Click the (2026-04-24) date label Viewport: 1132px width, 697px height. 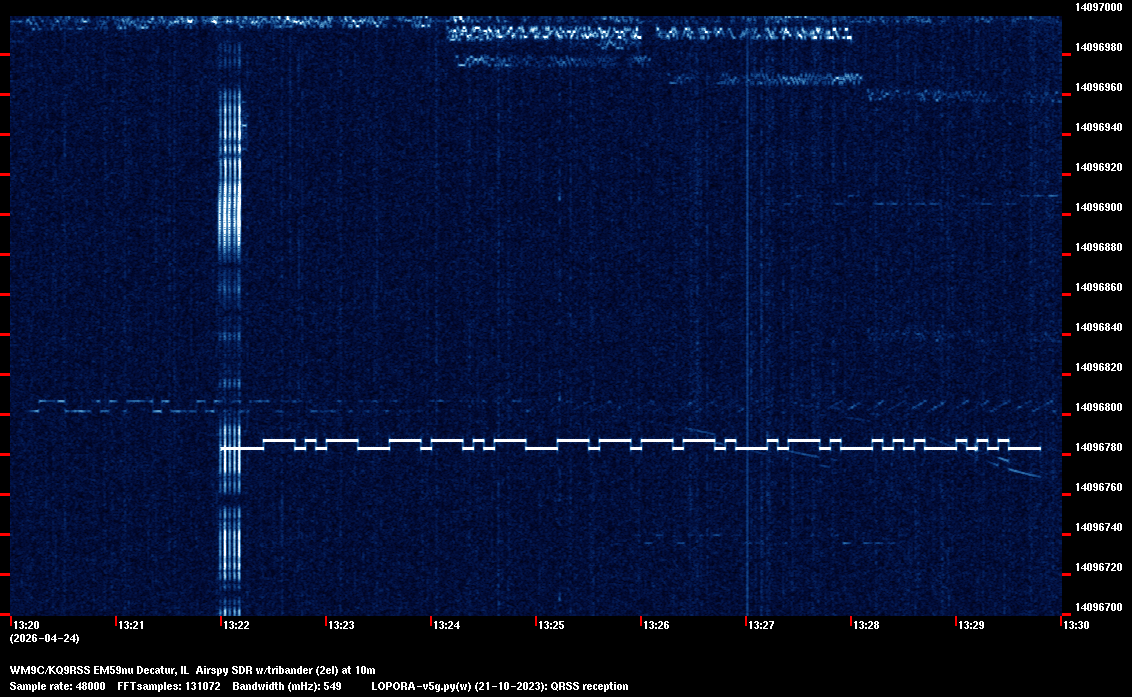tap(44, 638)
